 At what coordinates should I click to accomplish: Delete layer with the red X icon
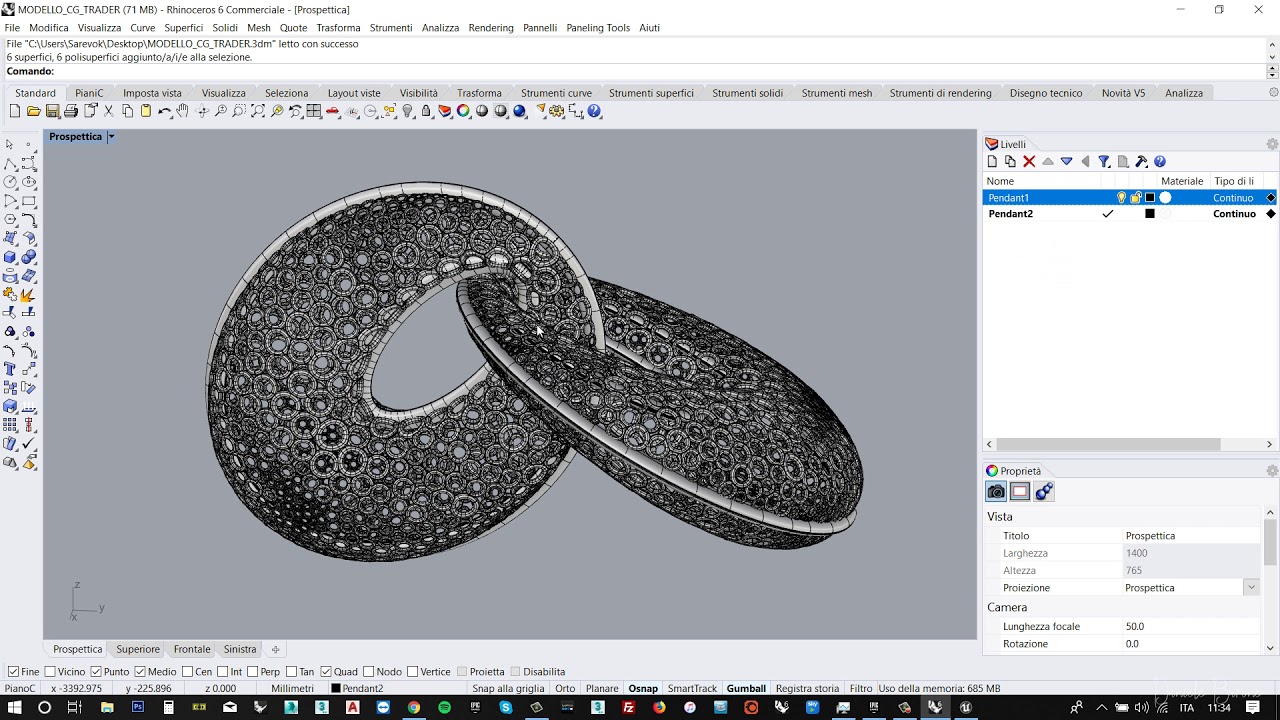pyautogui.click(x=1029, y=161)
